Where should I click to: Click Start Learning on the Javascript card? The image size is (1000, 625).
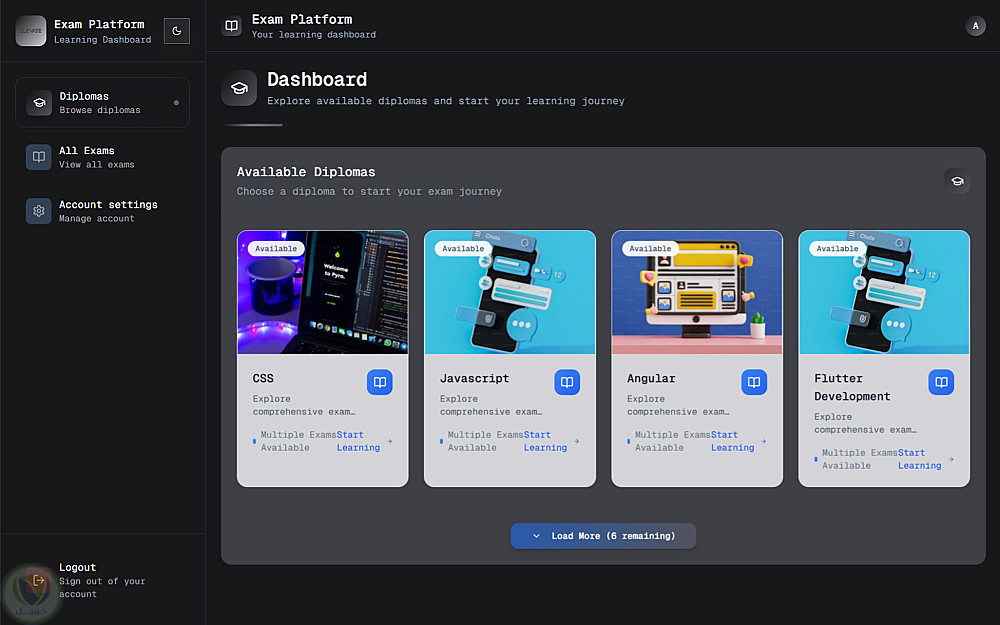(545, 441)
